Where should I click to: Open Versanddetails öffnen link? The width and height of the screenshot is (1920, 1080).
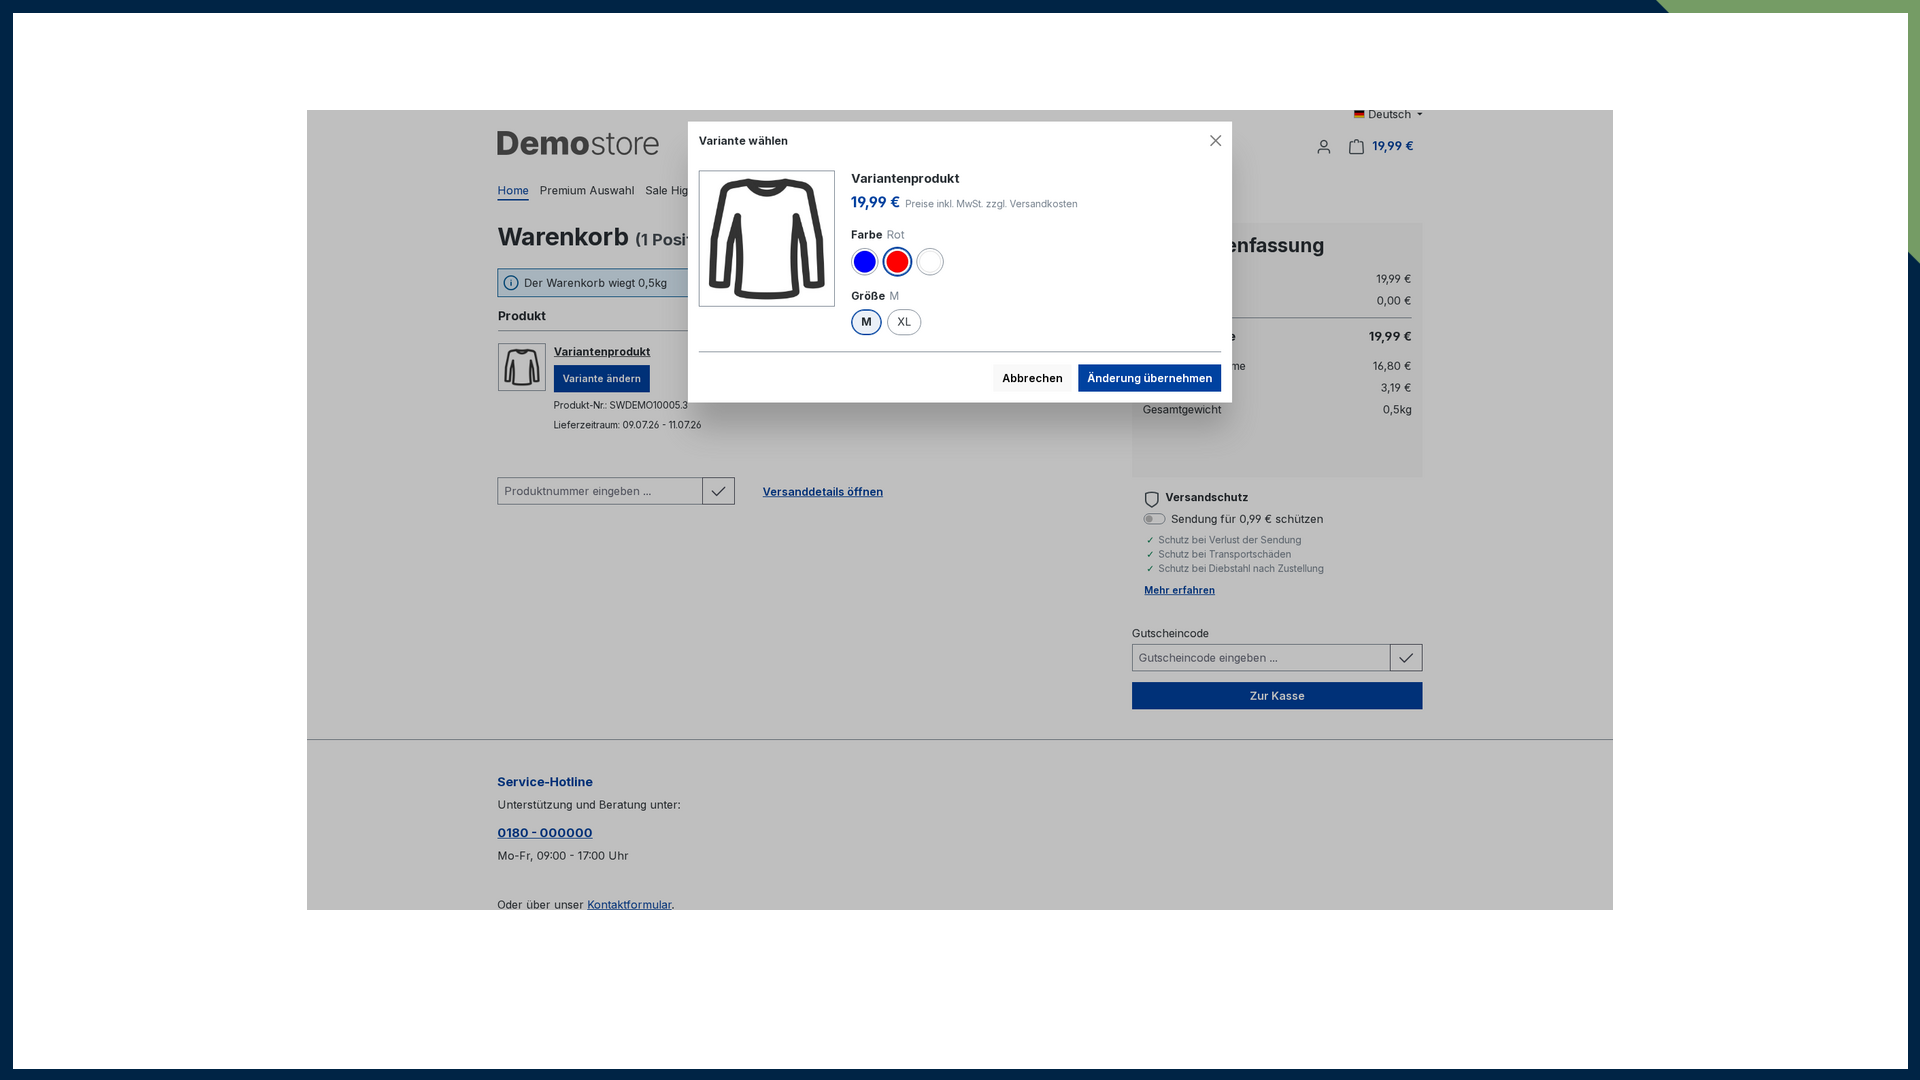coord(822,492)
